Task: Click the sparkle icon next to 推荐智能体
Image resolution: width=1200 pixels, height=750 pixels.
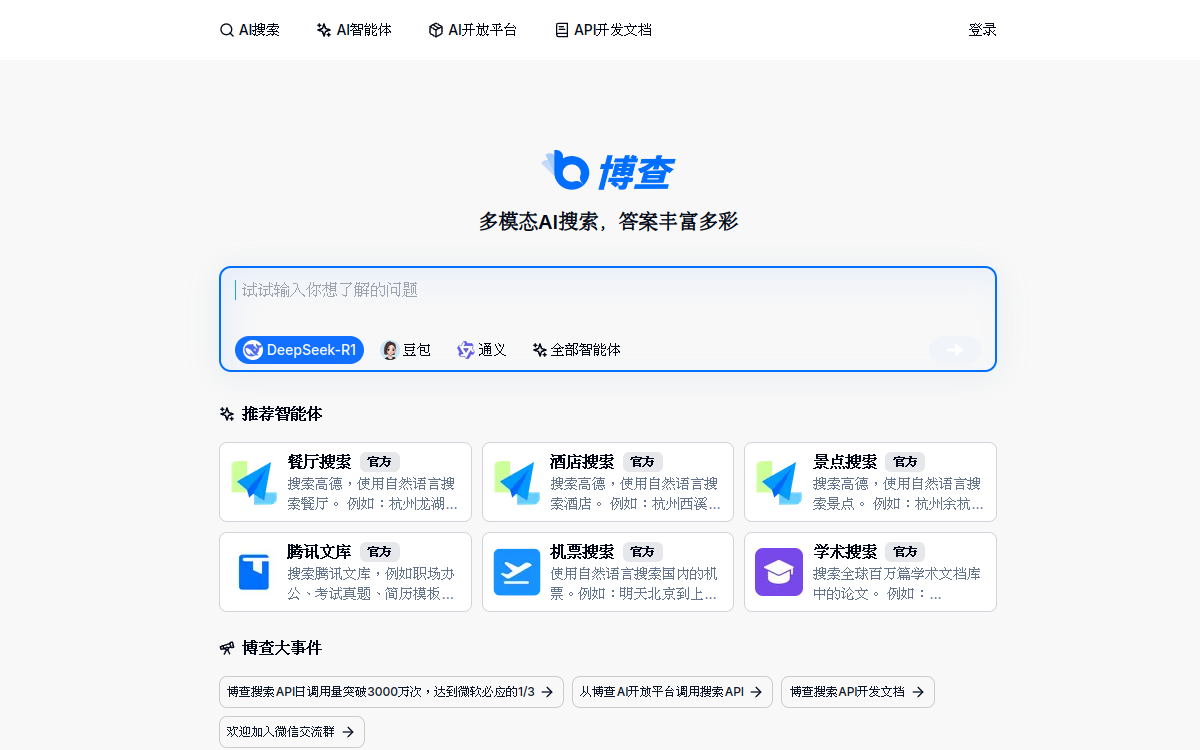Action: [227, 414]
